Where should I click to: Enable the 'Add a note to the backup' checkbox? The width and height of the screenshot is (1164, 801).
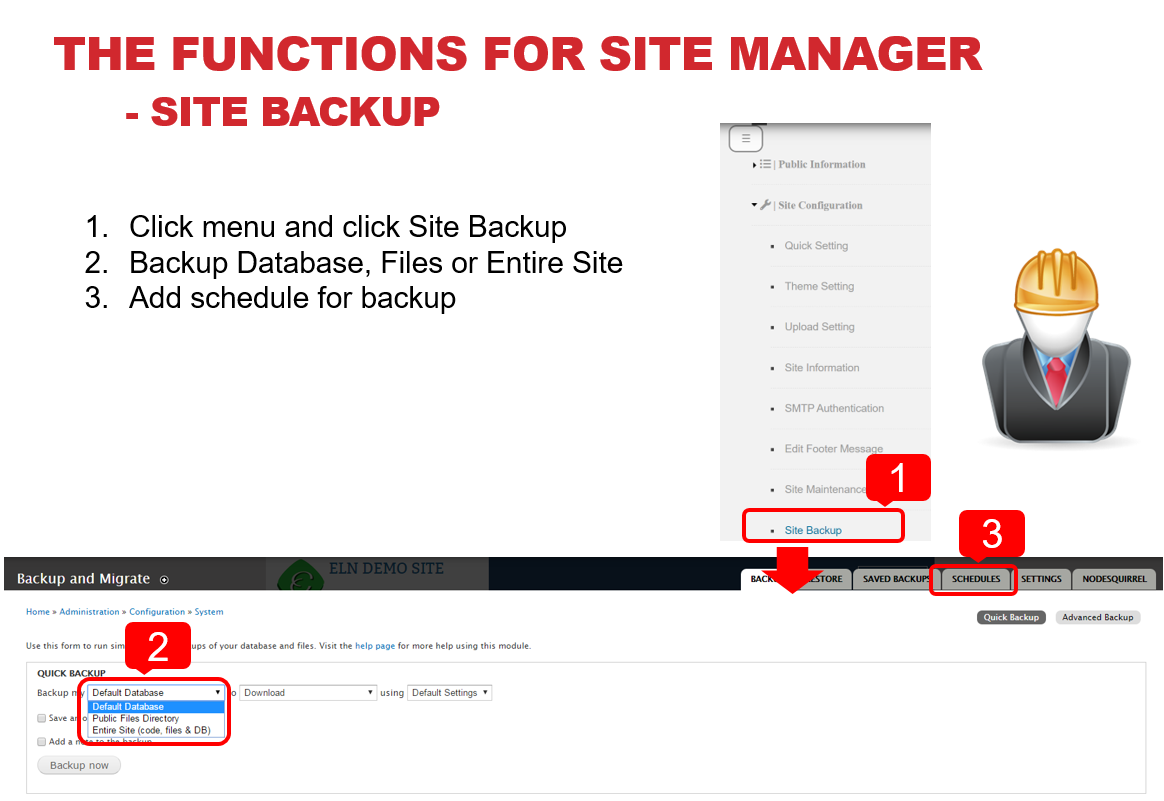pos(42,742)
